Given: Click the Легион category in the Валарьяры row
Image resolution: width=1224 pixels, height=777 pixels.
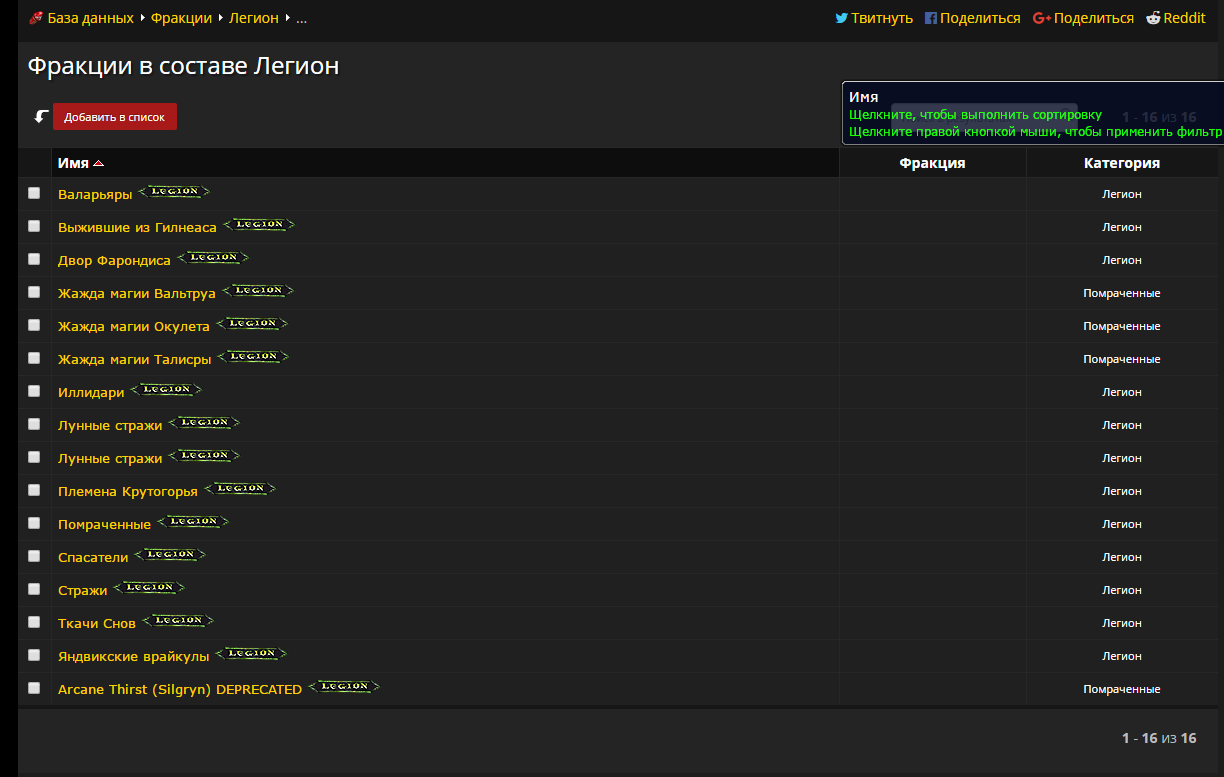Looking at the screenshot, I should [x=1122, y=194].
